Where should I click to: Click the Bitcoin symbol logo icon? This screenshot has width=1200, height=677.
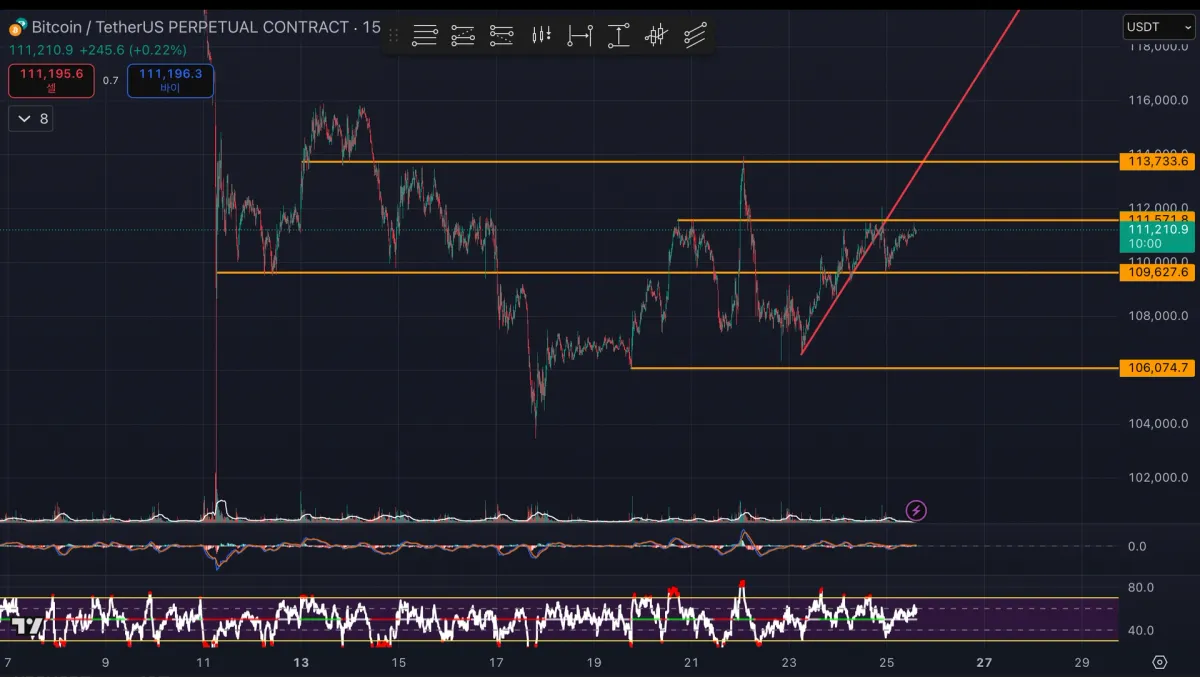point(16,27)
